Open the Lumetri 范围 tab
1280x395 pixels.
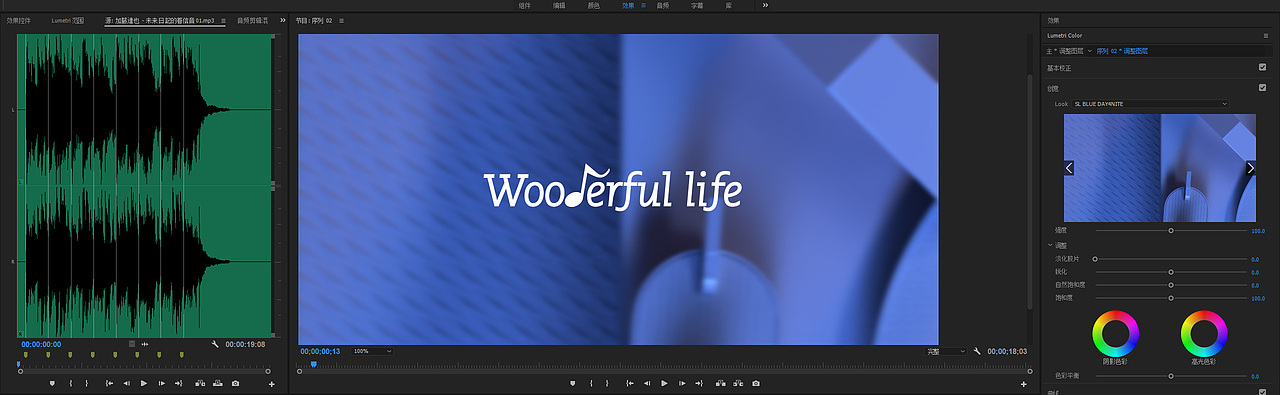[x=69, y=20]
